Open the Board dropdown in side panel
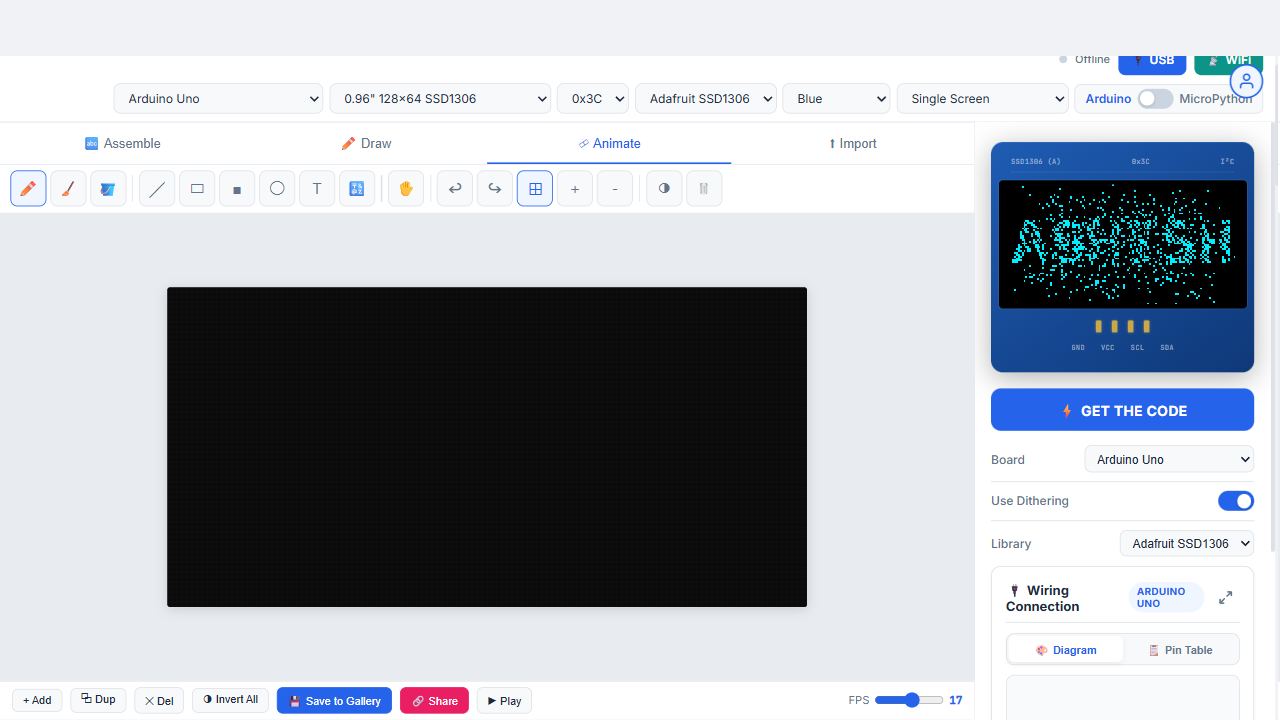 click(x=1169, y=460)
